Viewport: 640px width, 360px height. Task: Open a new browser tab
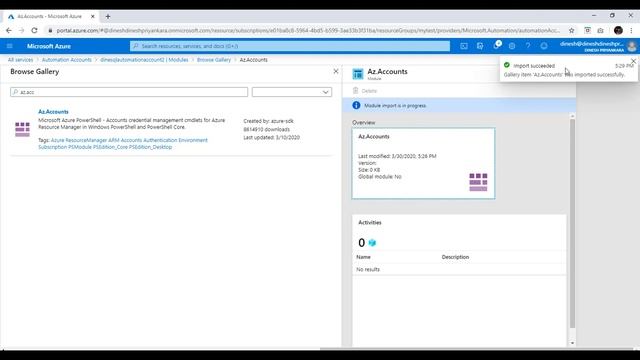(x=108, y=16)
